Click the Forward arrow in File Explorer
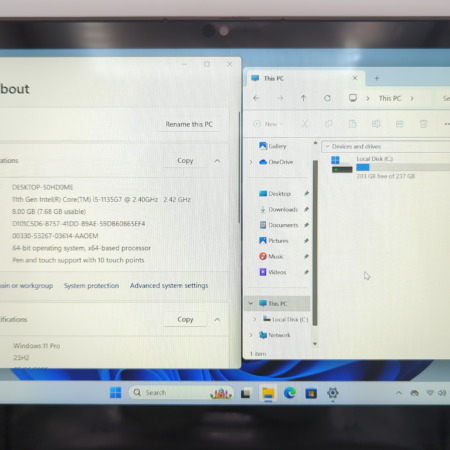The width and height of the screenshot is (450, 450). click(280, 98)
